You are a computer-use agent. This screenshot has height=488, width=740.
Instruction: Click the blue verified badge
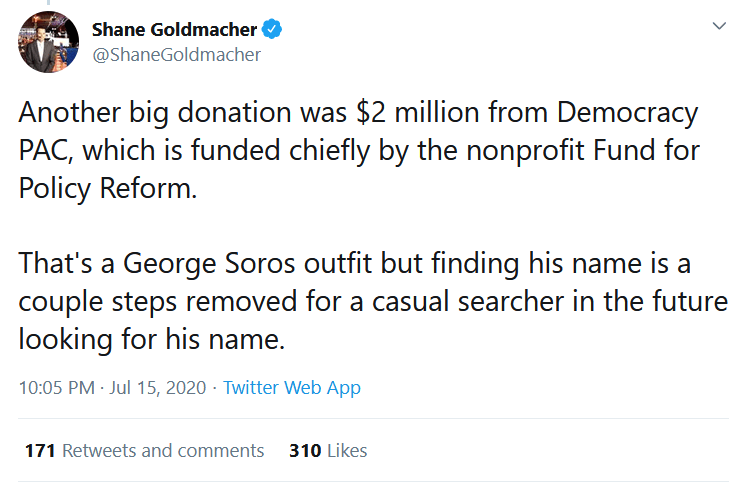coord(272,30)
